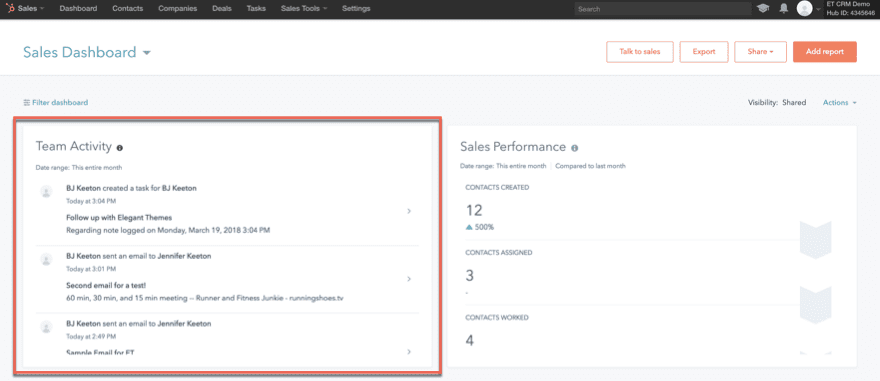
Task: Click the Sales Performance info icon
Action: pyautogui.click(x=574, y=148)
